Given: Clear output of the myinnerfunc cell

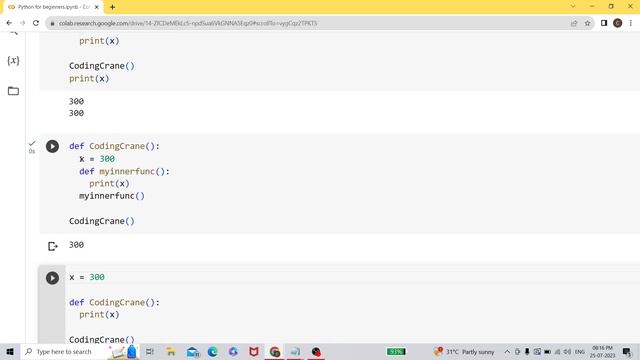Looking at the screenshot, I should point(53,246).
